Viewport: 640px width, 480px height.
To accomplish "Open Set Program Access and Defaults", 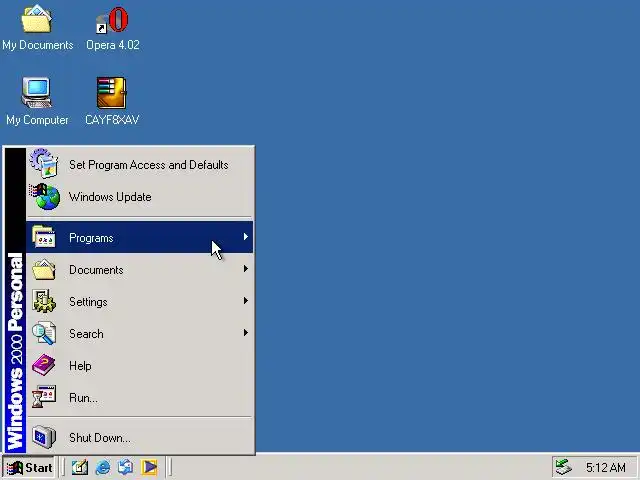I will tap(140, 164).
